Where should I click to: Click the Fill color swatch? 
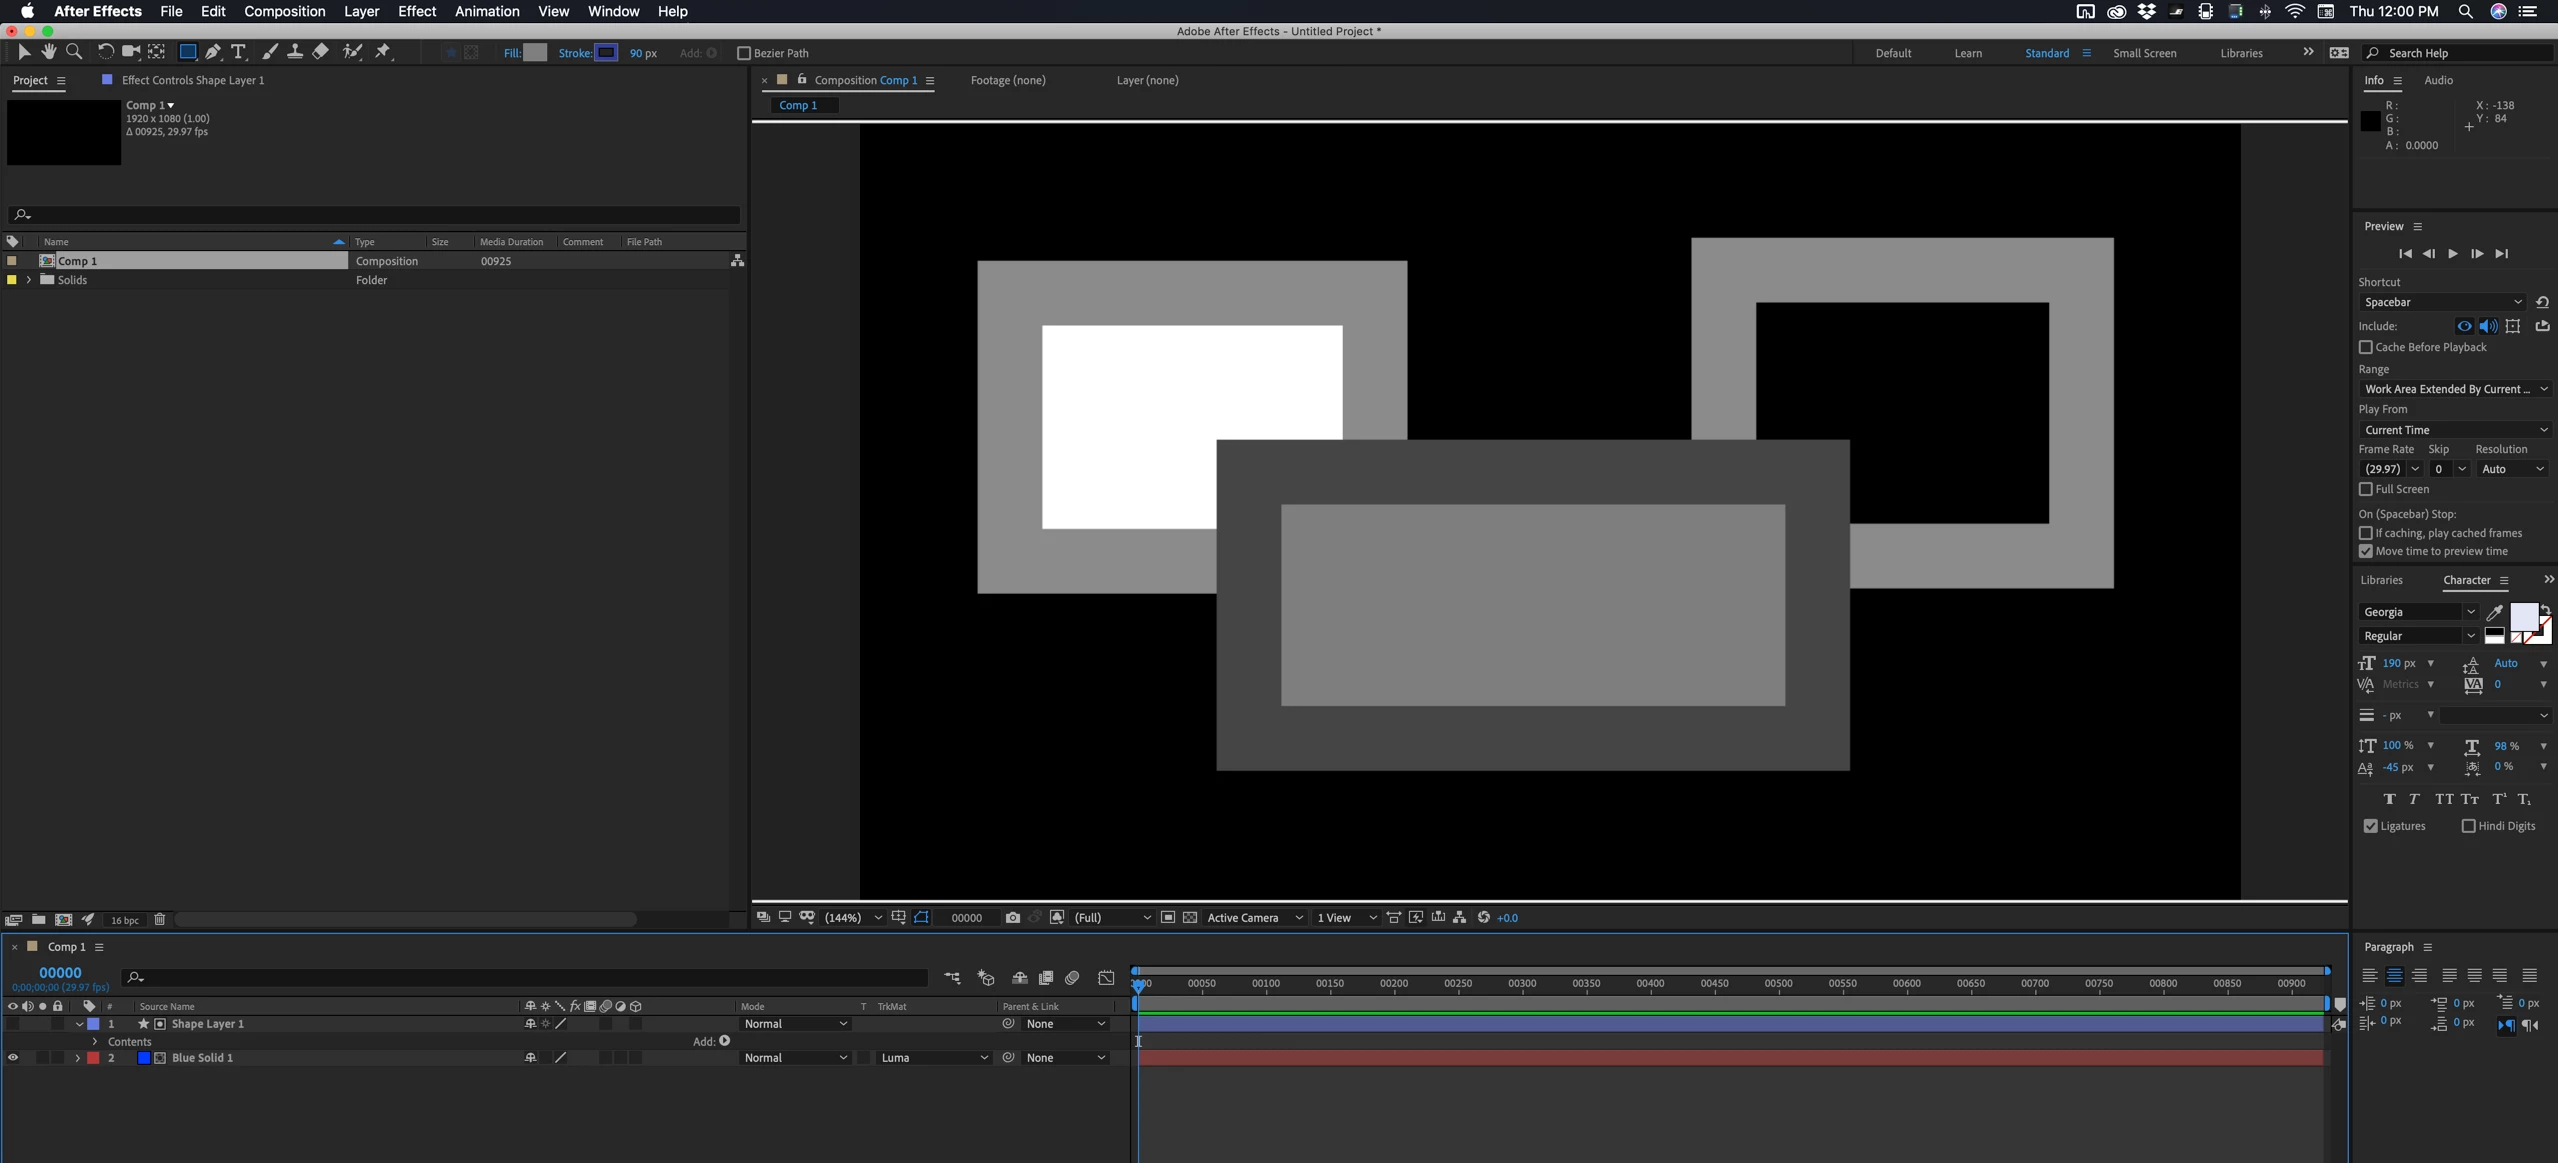[x=536, y=53]
